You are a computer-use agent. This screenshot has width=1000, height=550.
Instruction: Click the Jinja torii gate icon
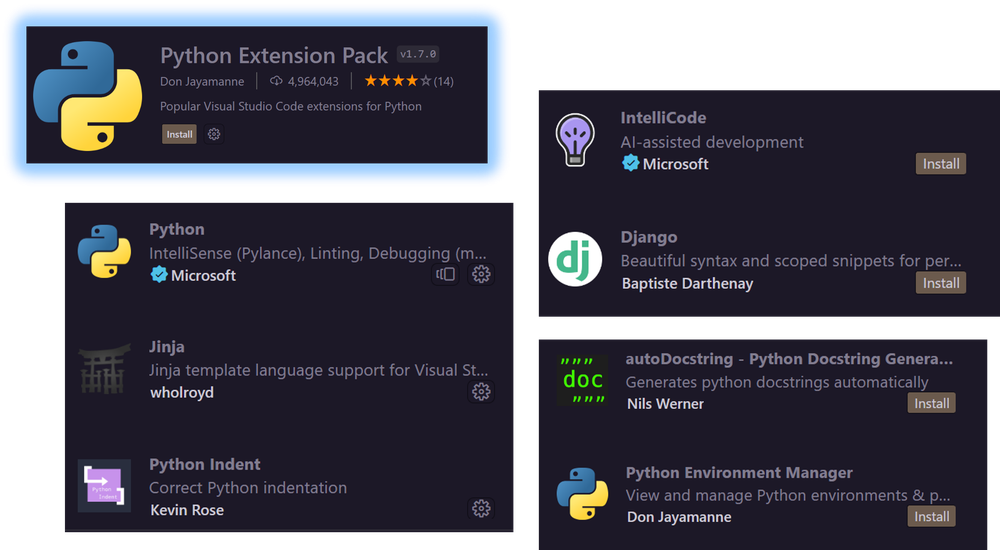pos(104,369)
